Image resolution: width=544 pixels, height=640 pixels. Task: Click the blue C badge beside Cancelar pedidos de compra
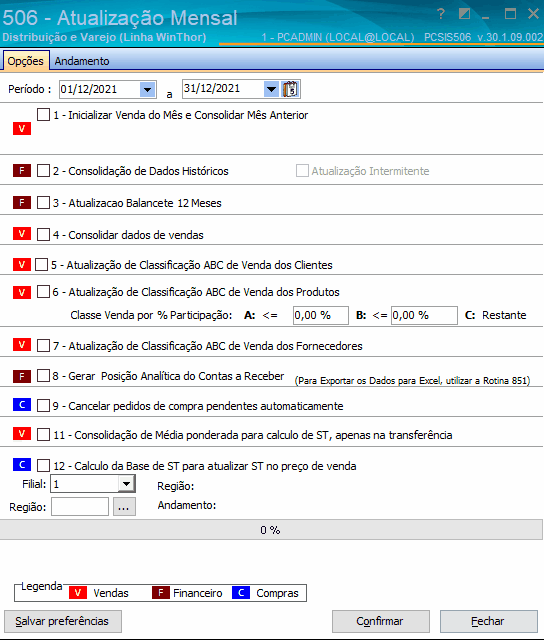pos(22,405)
